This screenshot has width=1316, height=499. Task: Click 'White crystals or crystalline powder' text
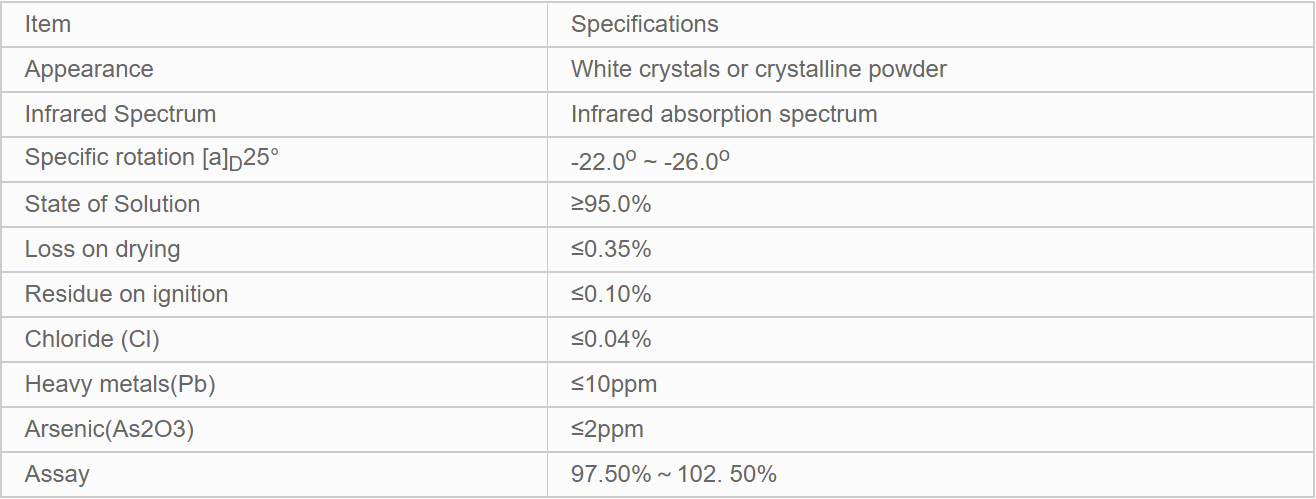click(758, 69)
